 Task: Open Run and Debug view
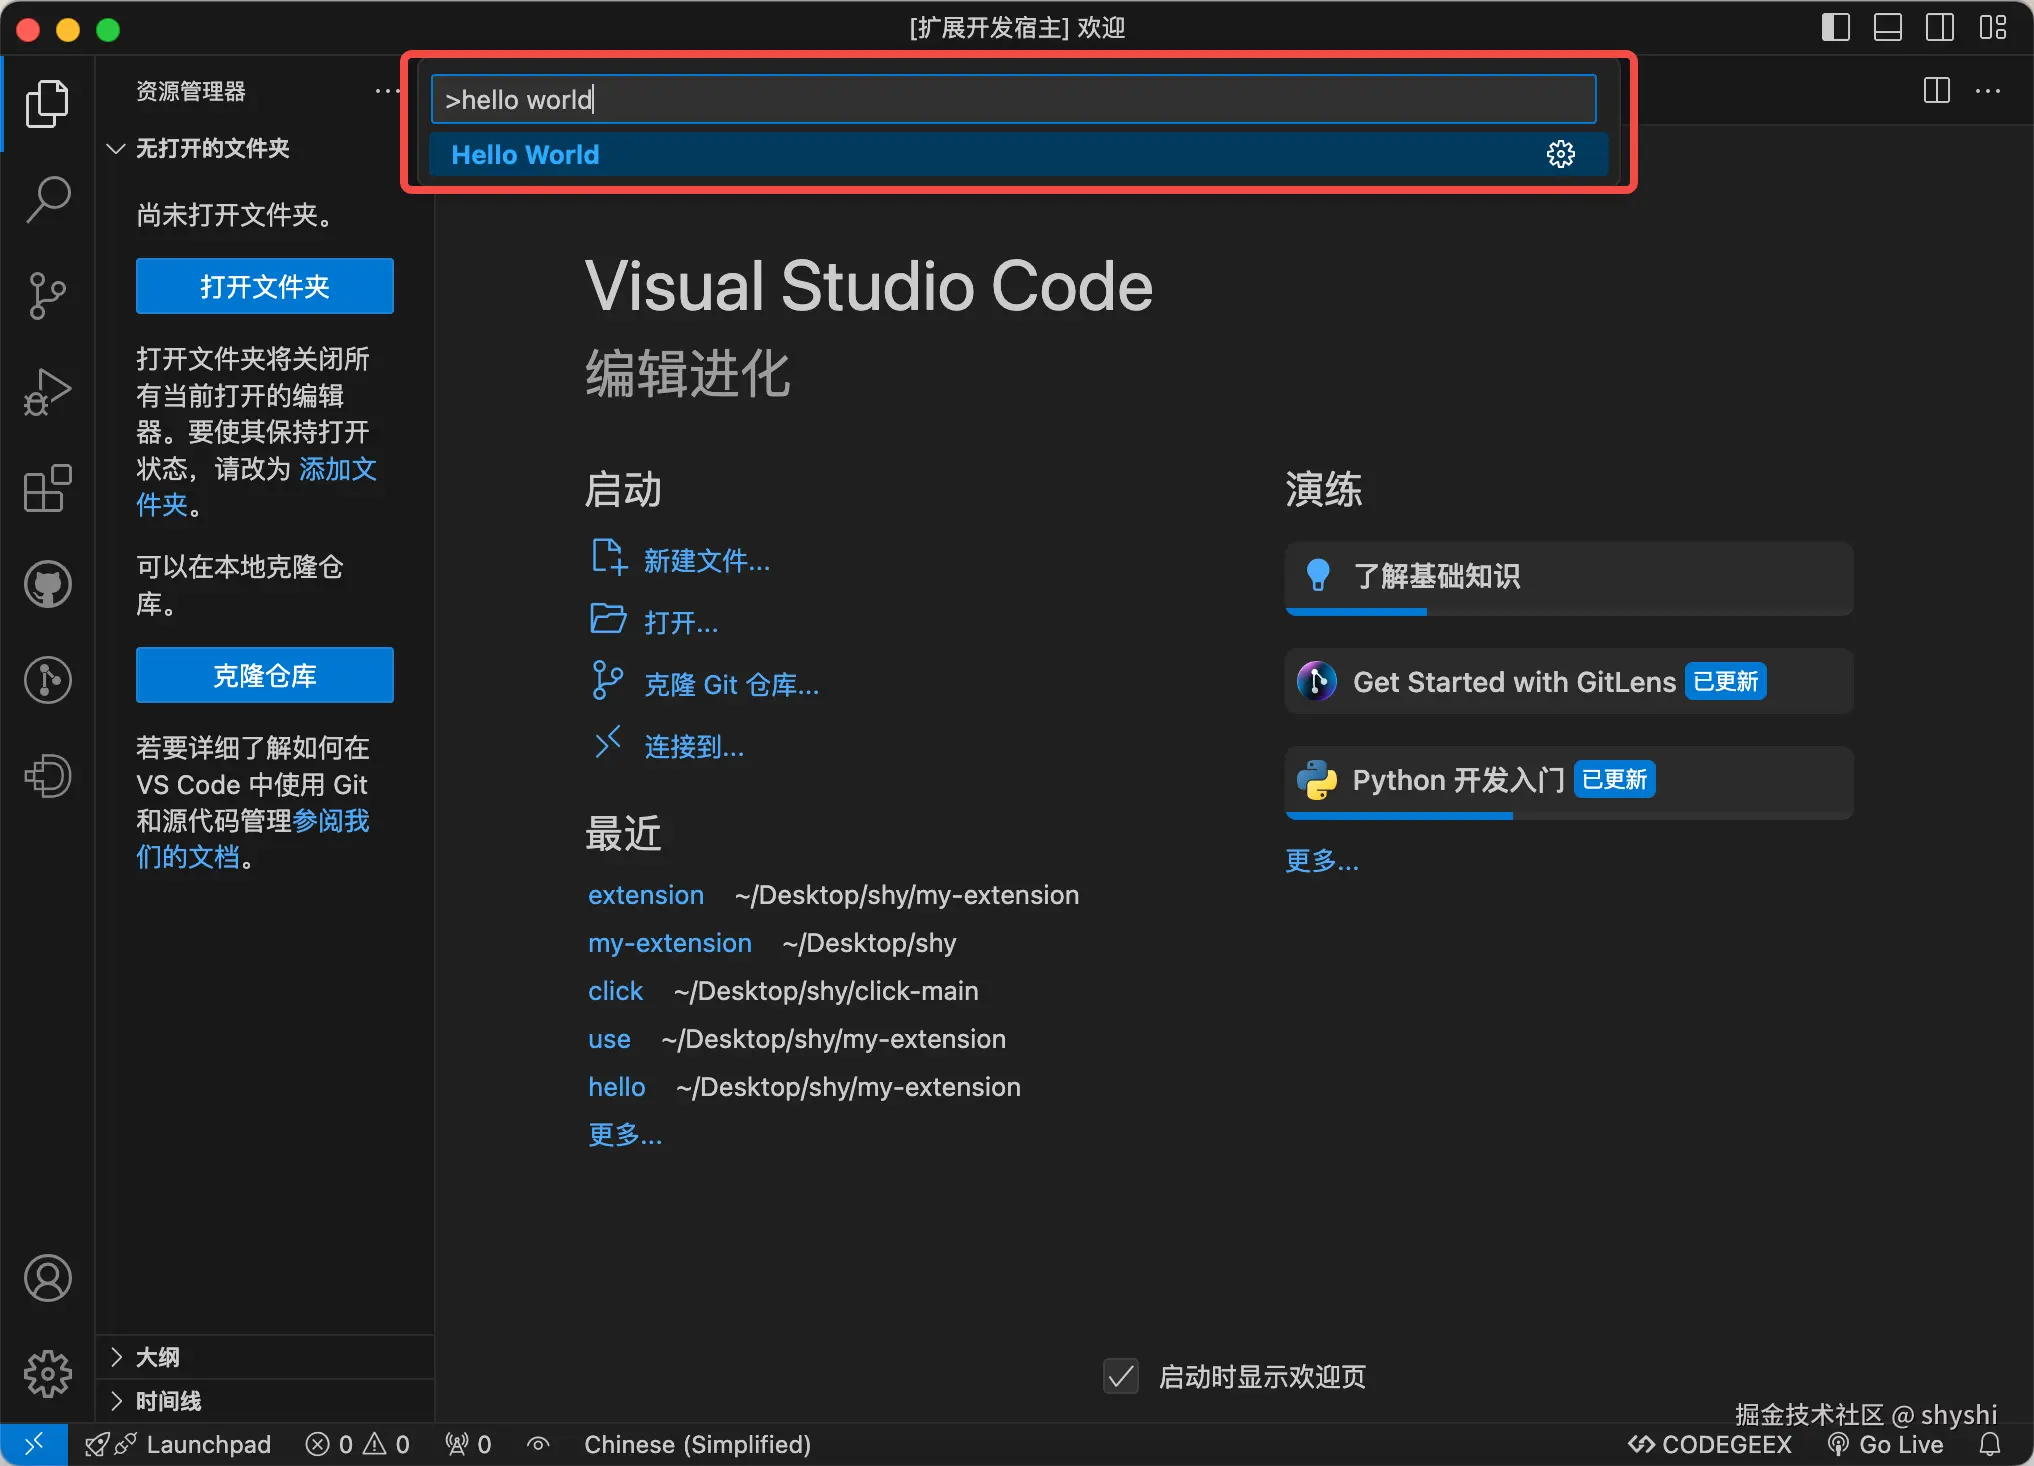(47, 392)
